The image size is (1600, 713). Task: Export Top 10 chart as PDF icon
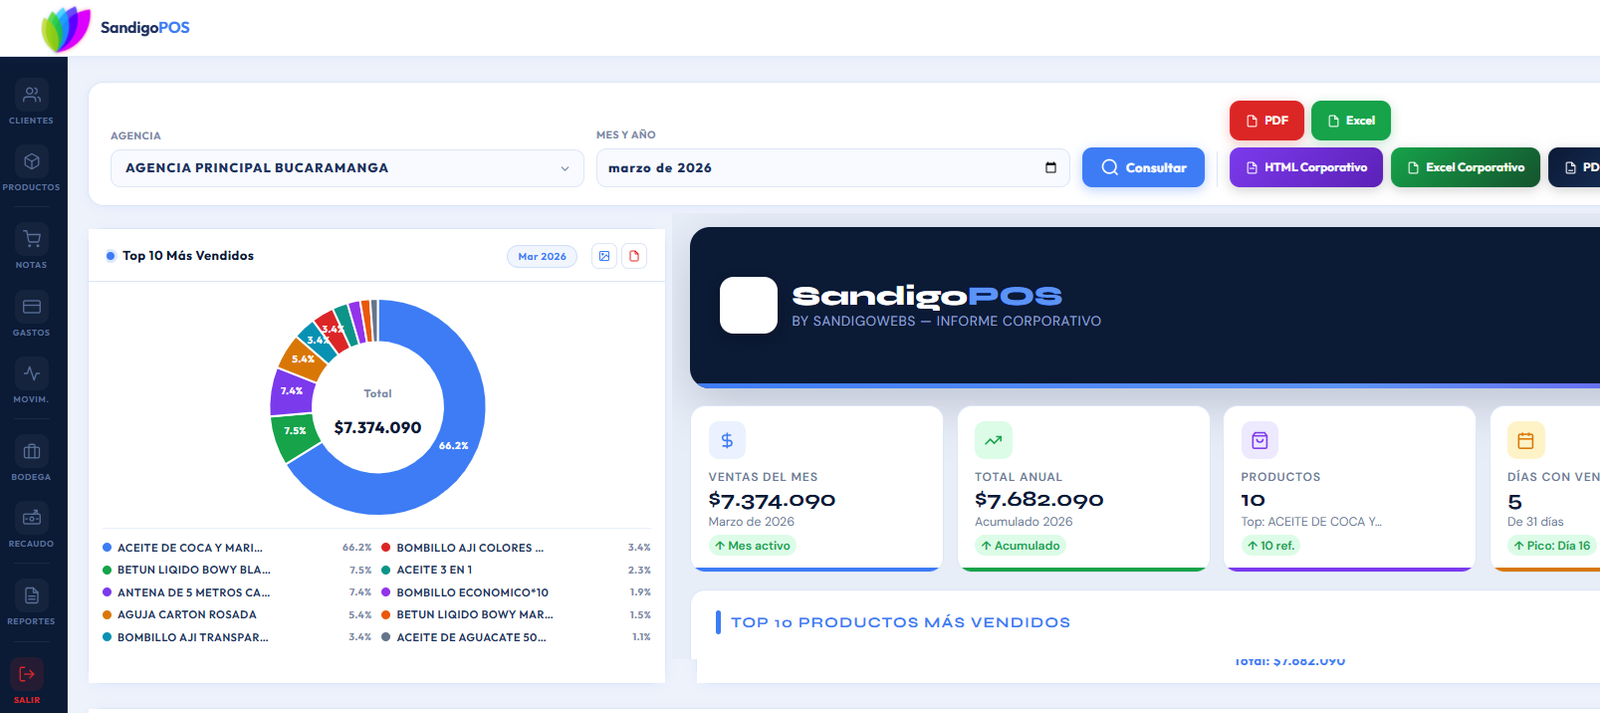coord(634,256)
